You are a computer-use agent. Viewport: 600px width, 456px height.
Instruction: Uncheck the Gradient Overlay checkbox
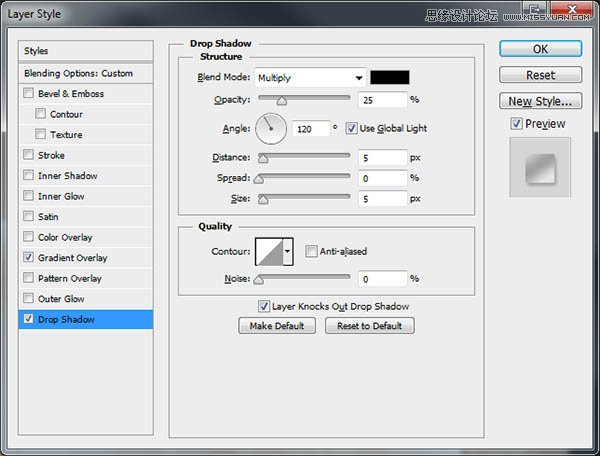click(x=28, y=257)
